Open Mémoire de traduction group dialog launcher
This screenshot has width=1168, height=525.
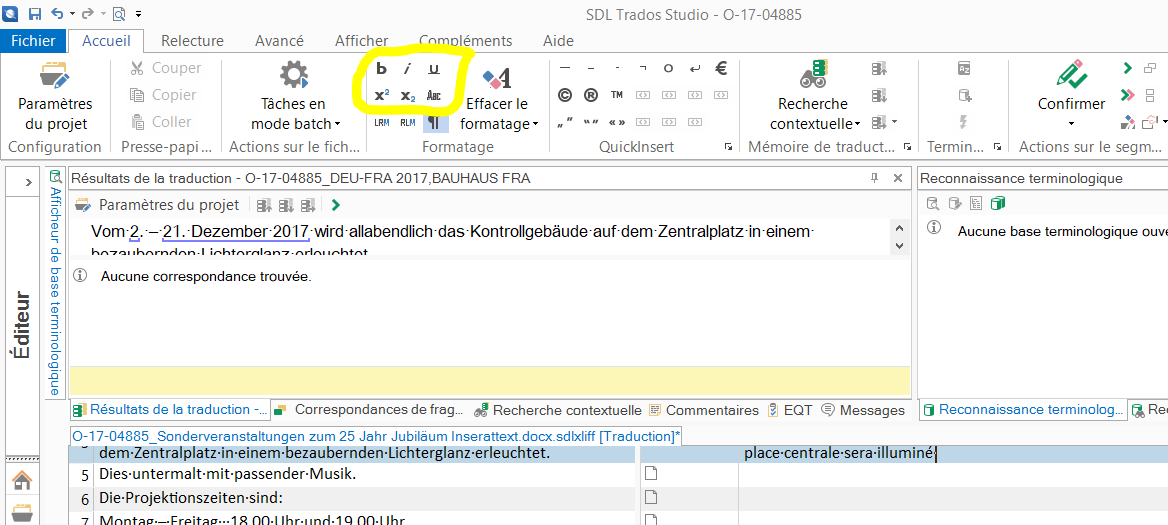(907, 147)
